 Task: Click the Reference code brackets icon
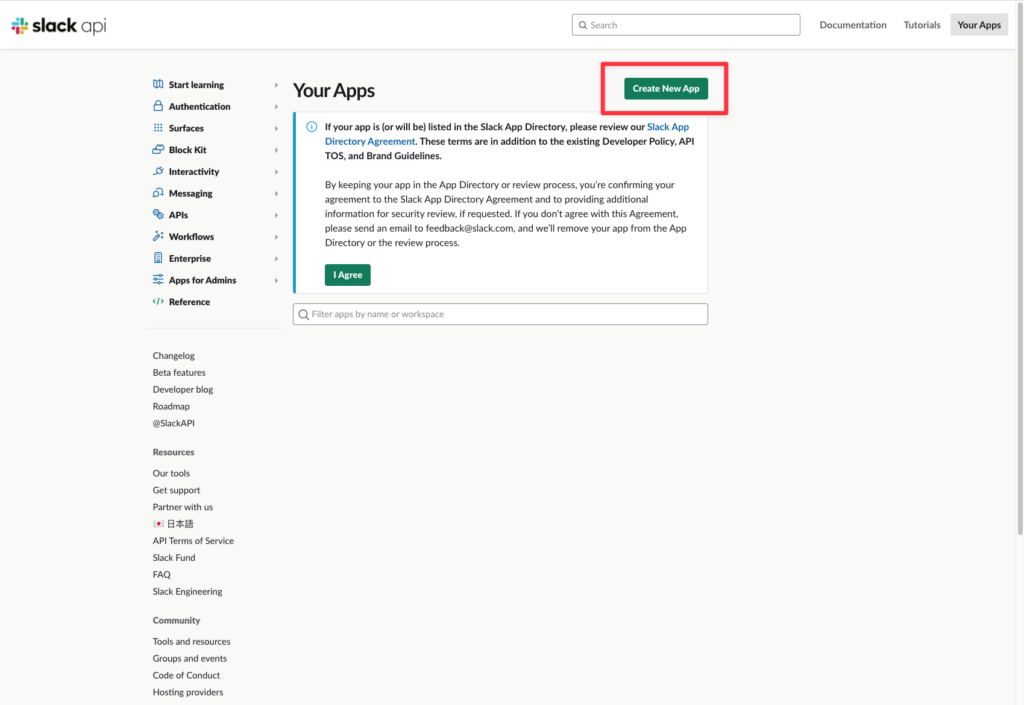(158, 302)
